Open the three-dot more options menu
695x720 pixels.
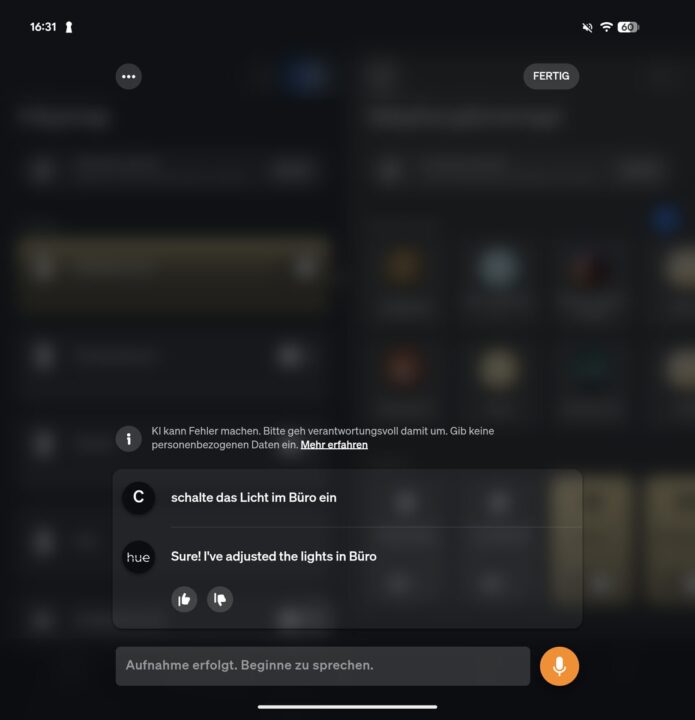(x=129, y=76)
